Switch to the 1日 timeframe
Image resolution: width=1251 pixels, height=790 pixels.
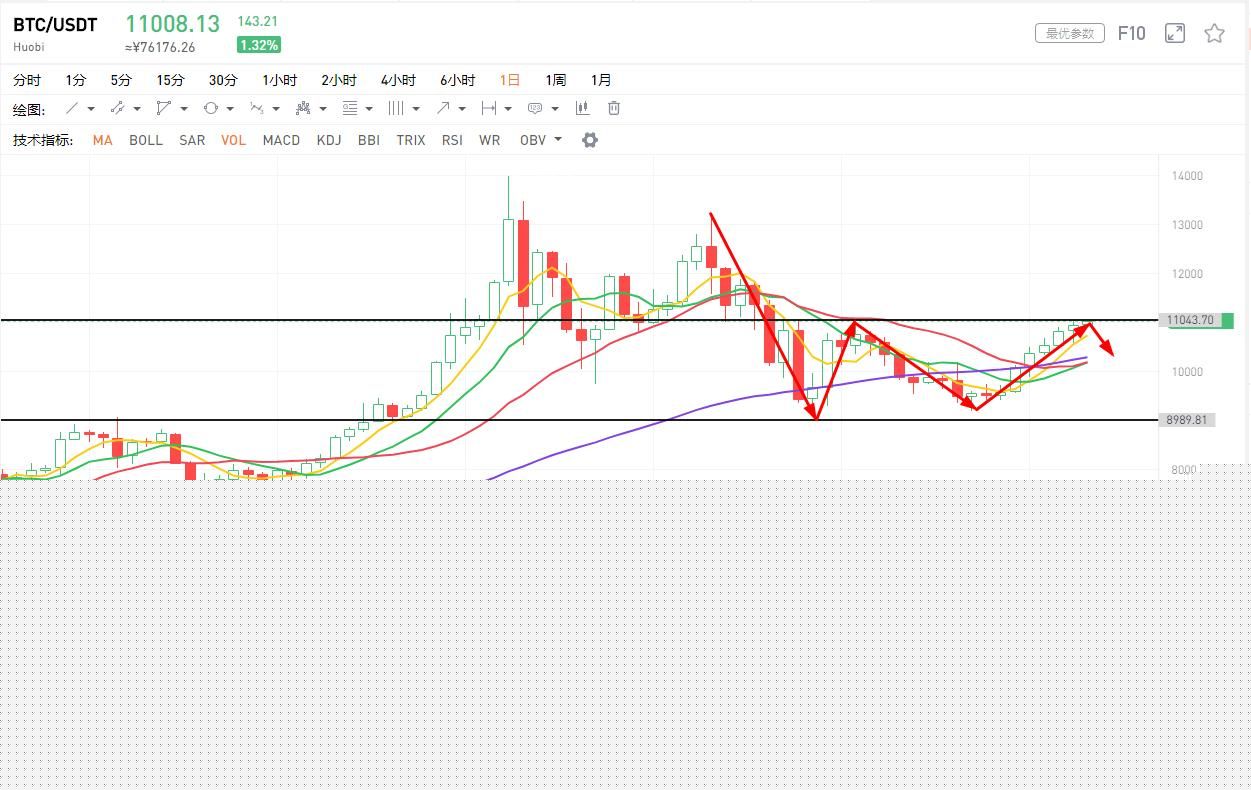510,80
